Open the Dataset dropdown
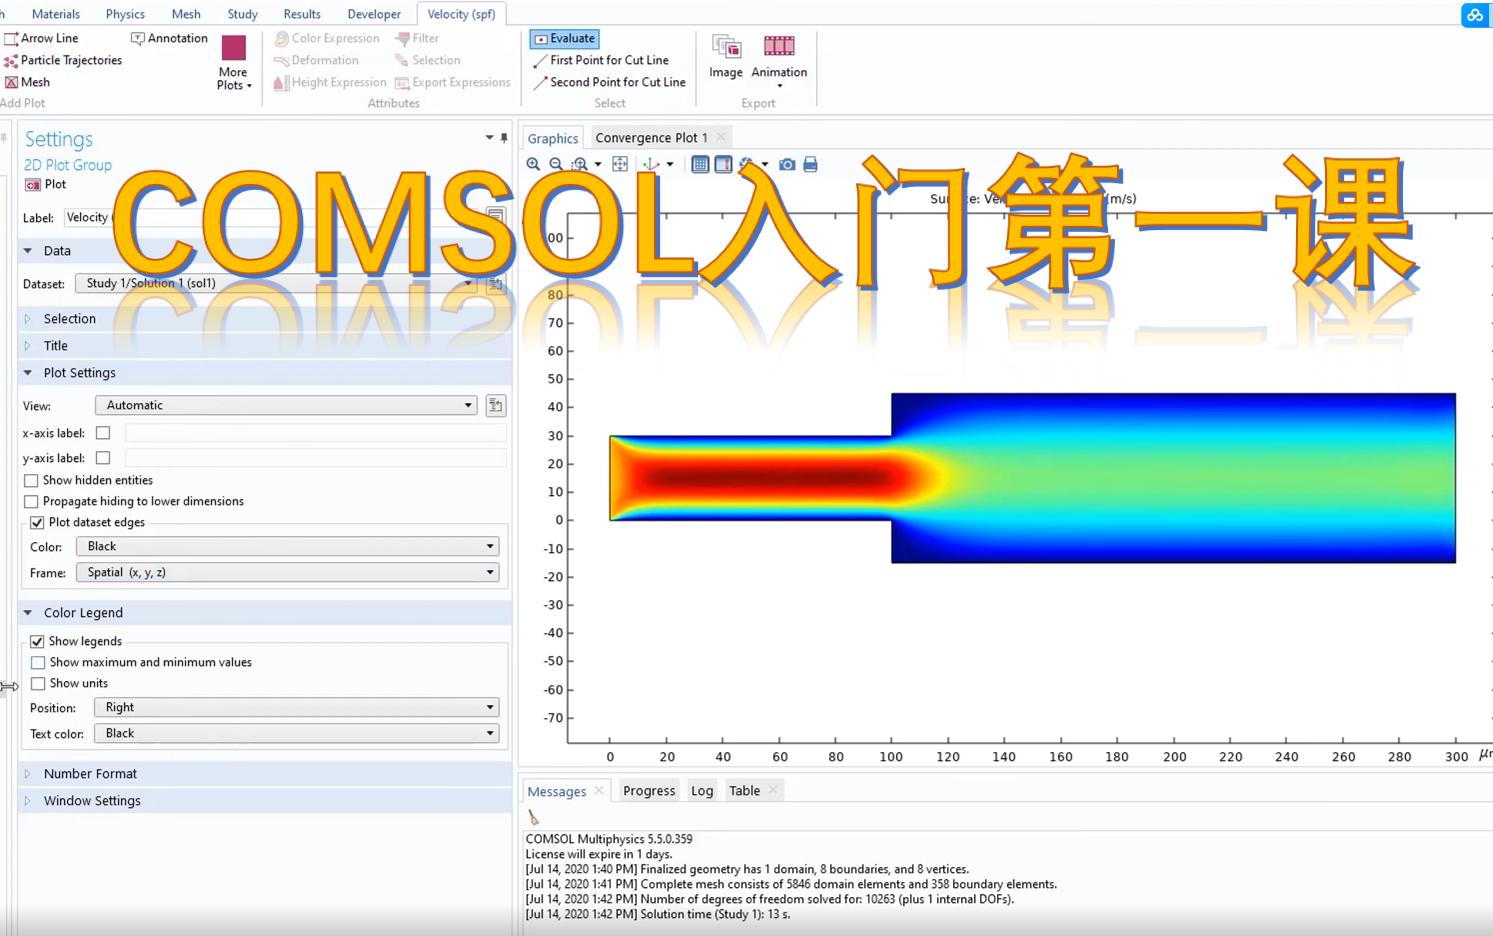1493x936 pixels. point(277,283)
